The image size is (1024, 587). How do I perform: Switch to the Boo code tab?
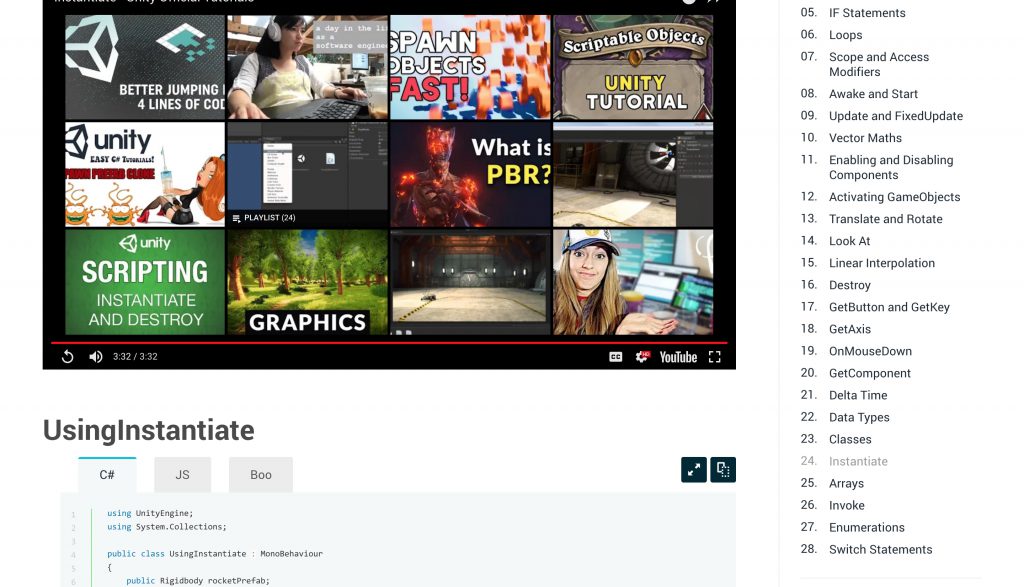coord(261,475)
